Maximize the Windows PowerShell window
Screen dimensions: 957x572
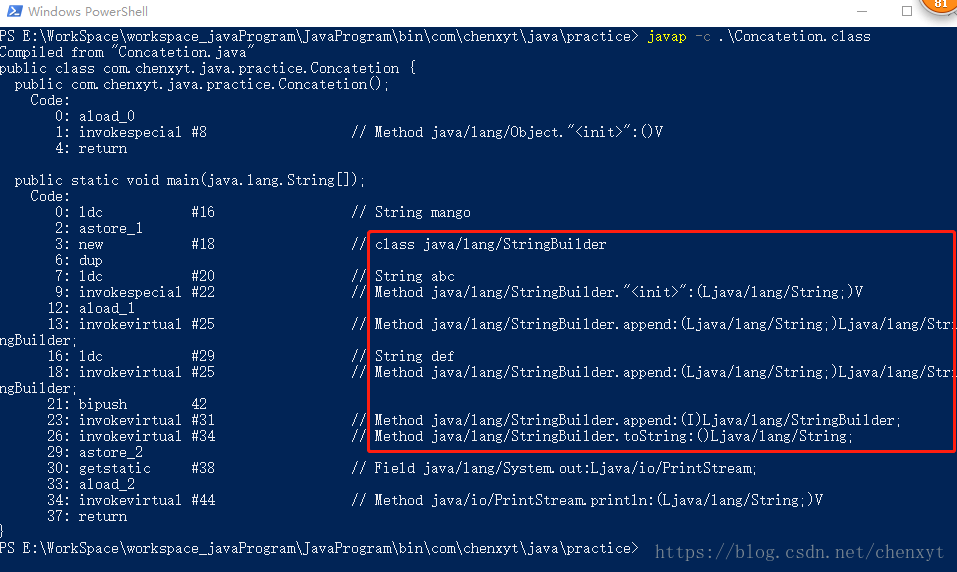pos(907,11)
